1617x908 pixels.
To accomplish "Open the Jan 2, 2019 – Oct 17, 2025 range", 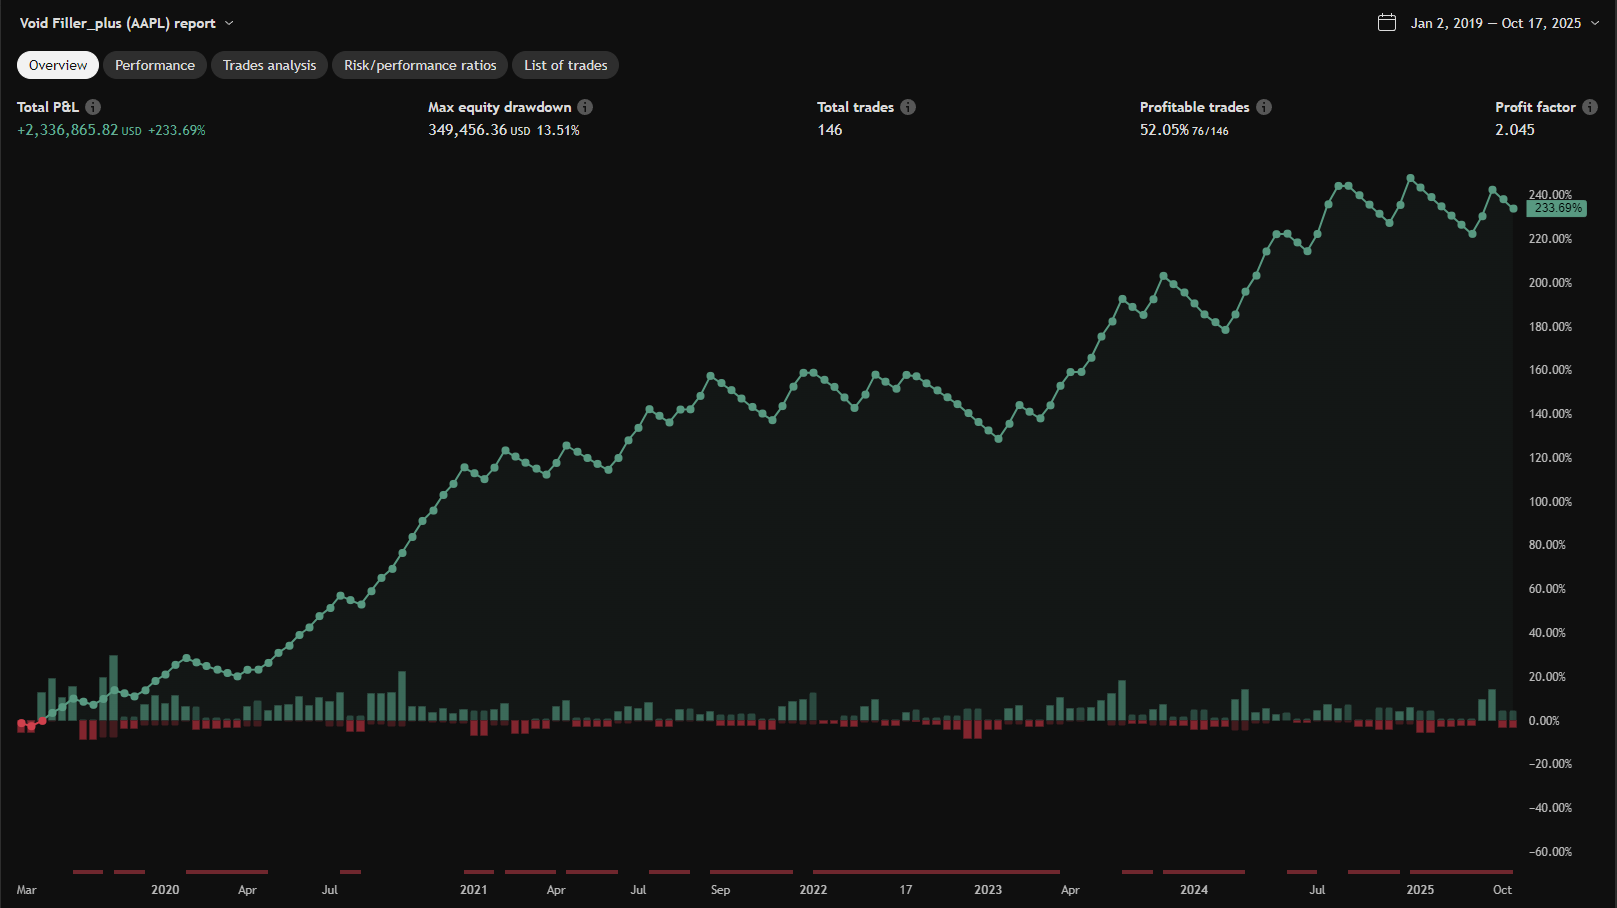I will tap(1495, 23).
